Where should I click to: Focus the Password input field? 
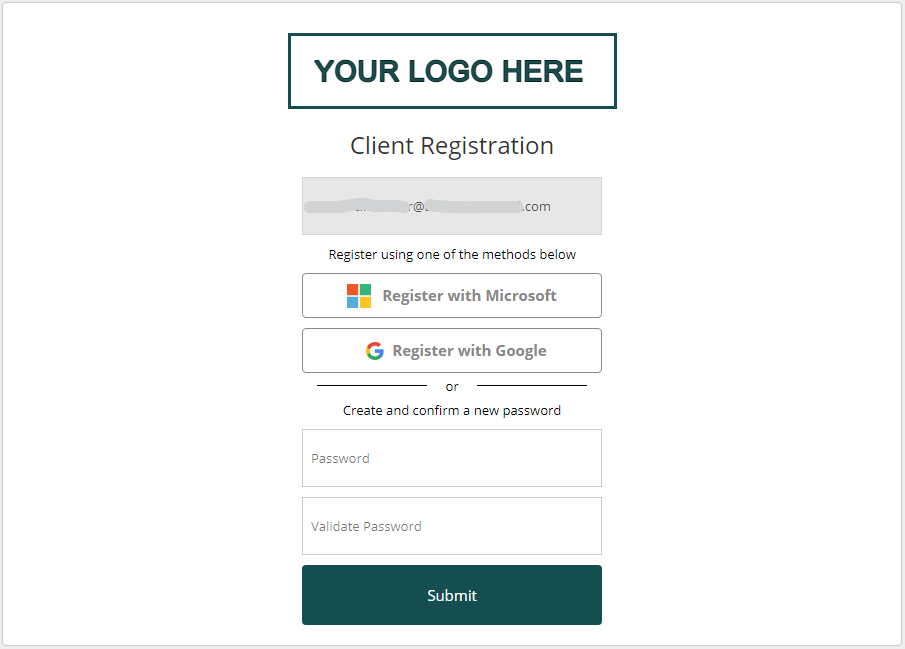452,458
